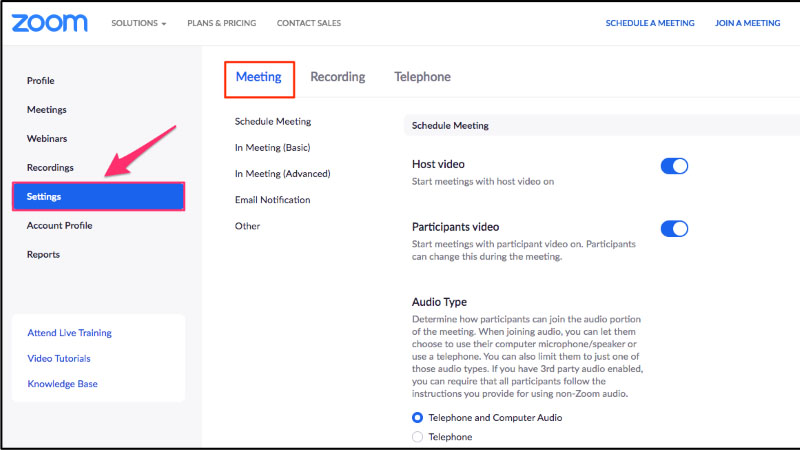Jump to In Meeting (Advanced) section
This screenshot has height=450, width=800.
282,174
